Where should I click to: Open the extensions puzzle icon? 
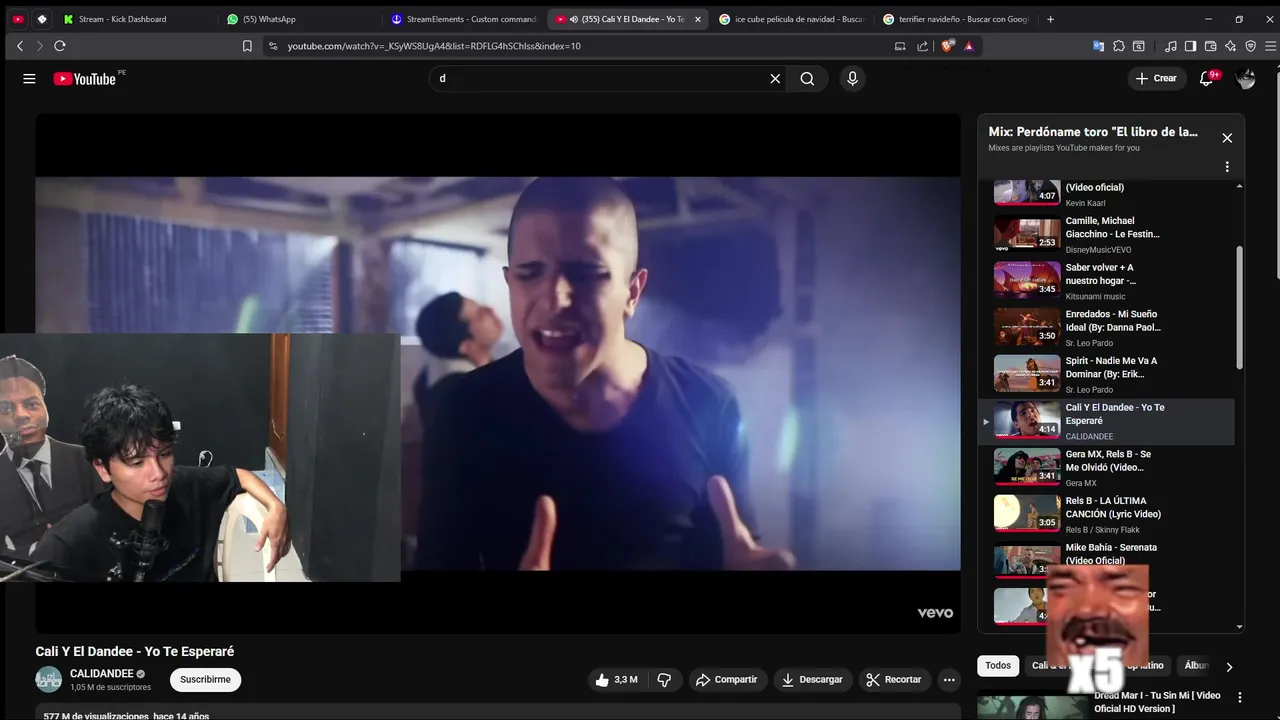pos(1119,46)
